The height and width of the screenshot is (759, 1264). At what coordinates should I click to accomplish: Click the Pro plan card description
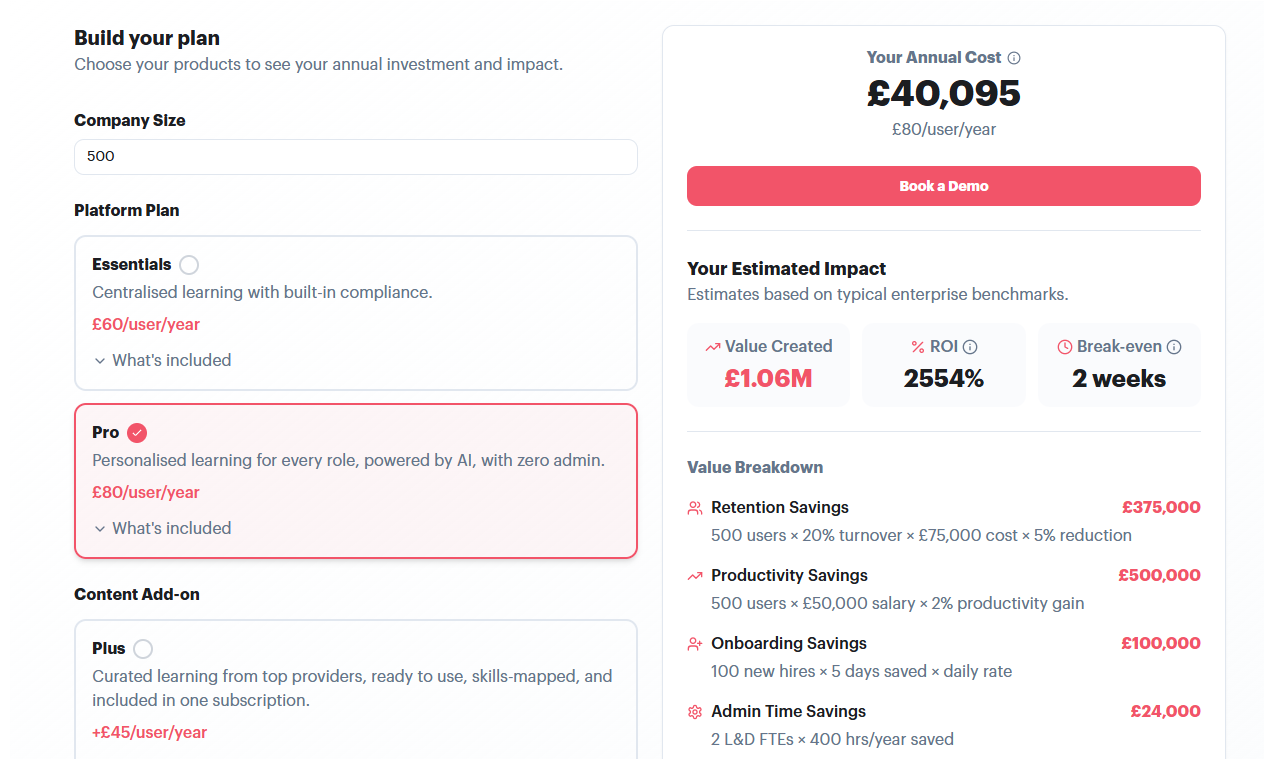point(349,461)
